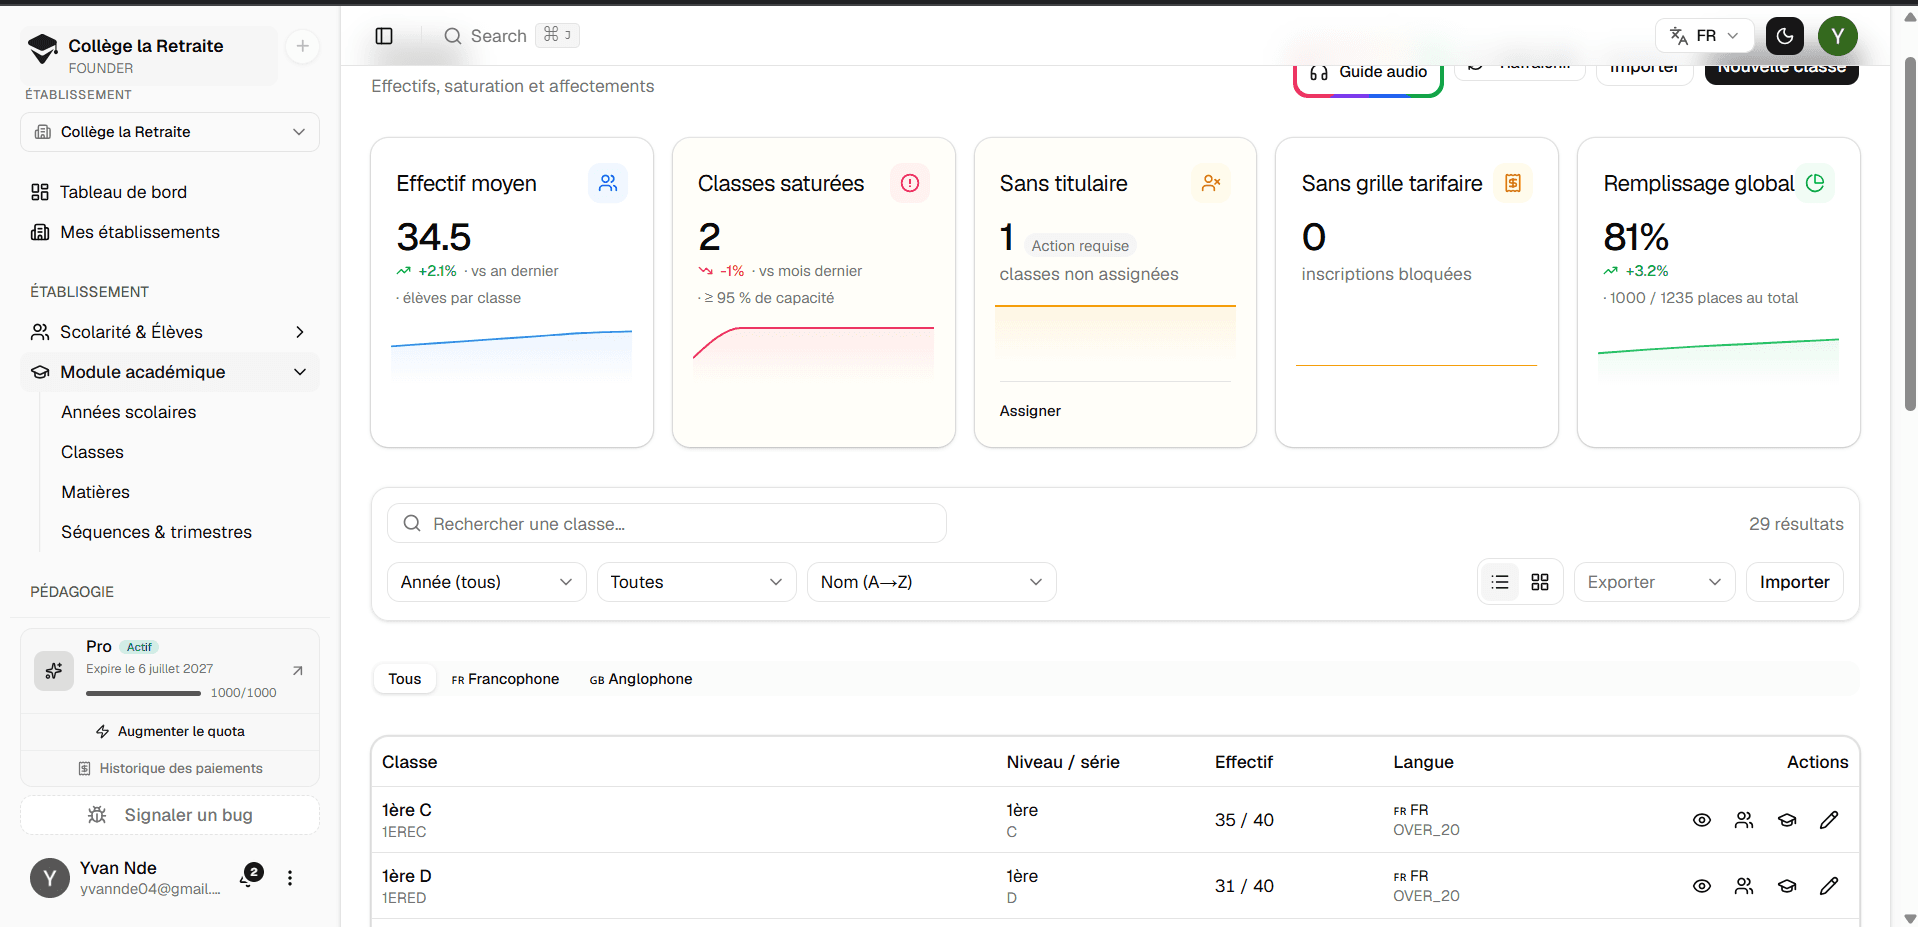1918x927 pixels.
Task: Focus the Rechercher une classe search field
Action: coord(667,523)
